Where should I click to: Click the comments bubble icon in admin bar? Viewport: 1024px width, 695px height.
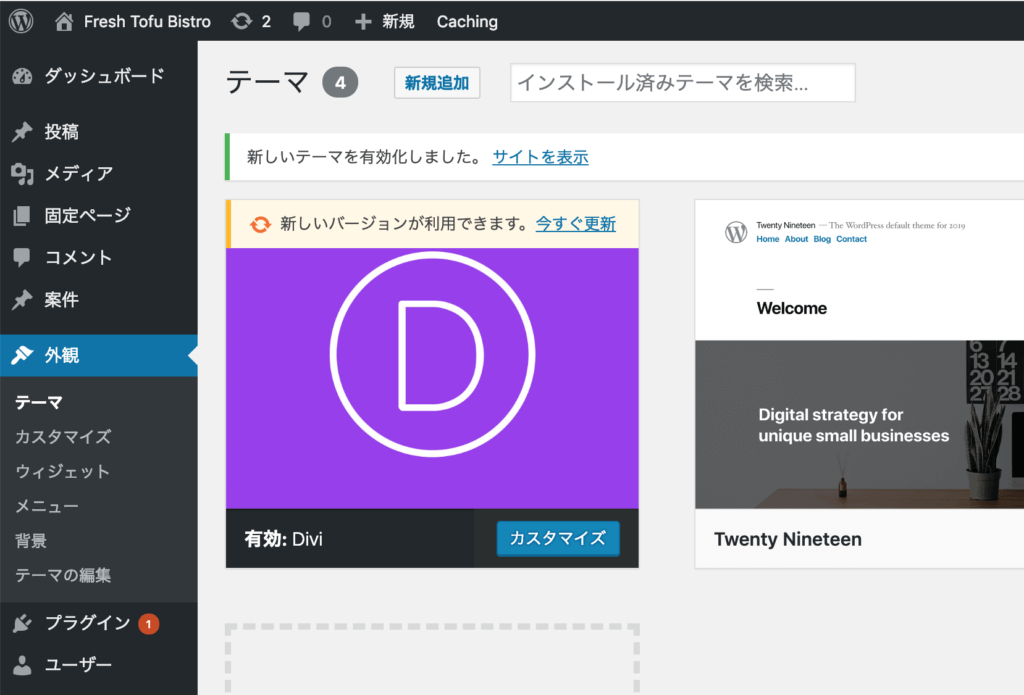coord(301,22)
